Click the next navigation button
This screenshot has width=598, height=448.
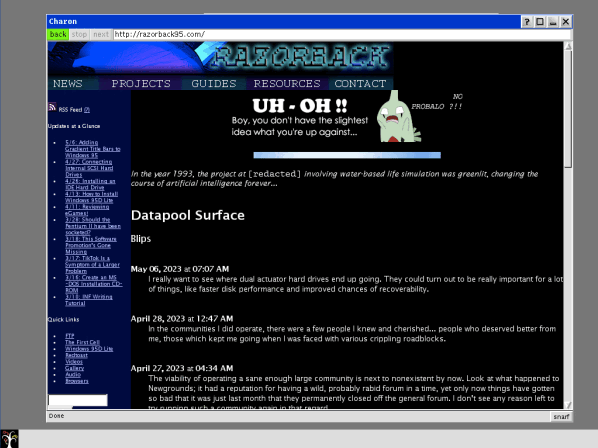tap(101, 34)
